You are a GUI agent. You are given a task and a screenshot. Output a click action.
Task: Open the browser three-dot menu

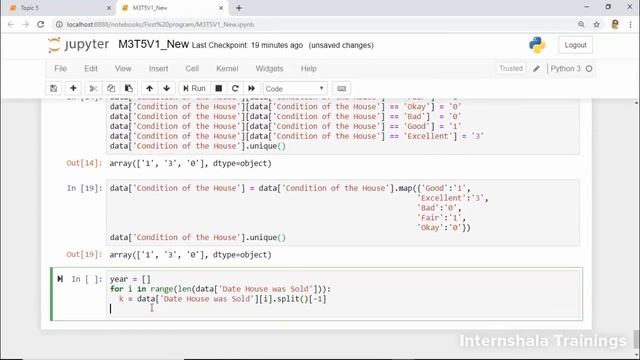[631, 24]
